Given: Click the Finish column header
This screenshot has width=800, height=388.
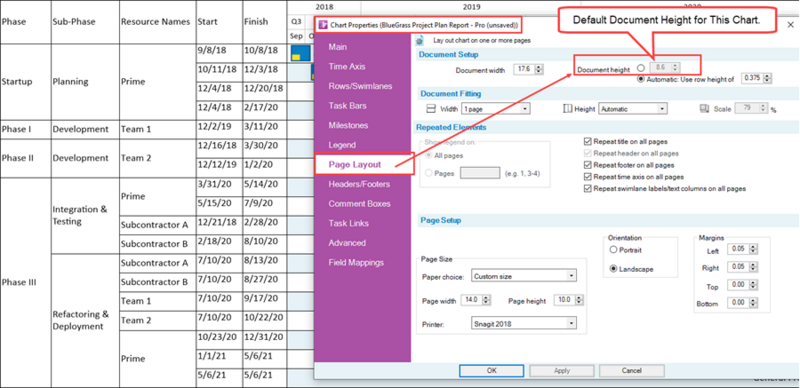Looking at the screenshot, I should coord(264,22).
